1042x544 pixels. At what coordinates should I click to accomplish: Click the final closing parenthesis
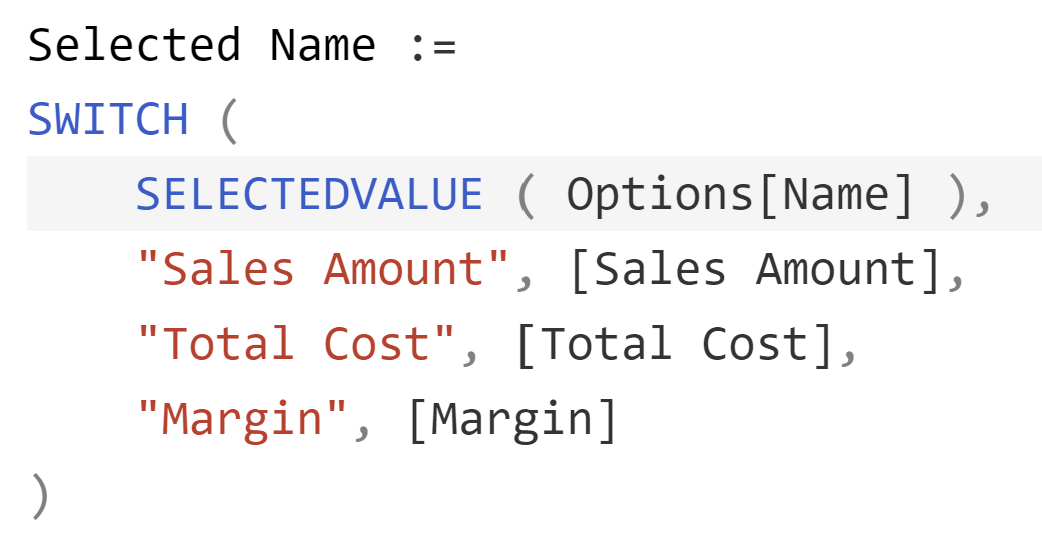[x=40, y=496]
